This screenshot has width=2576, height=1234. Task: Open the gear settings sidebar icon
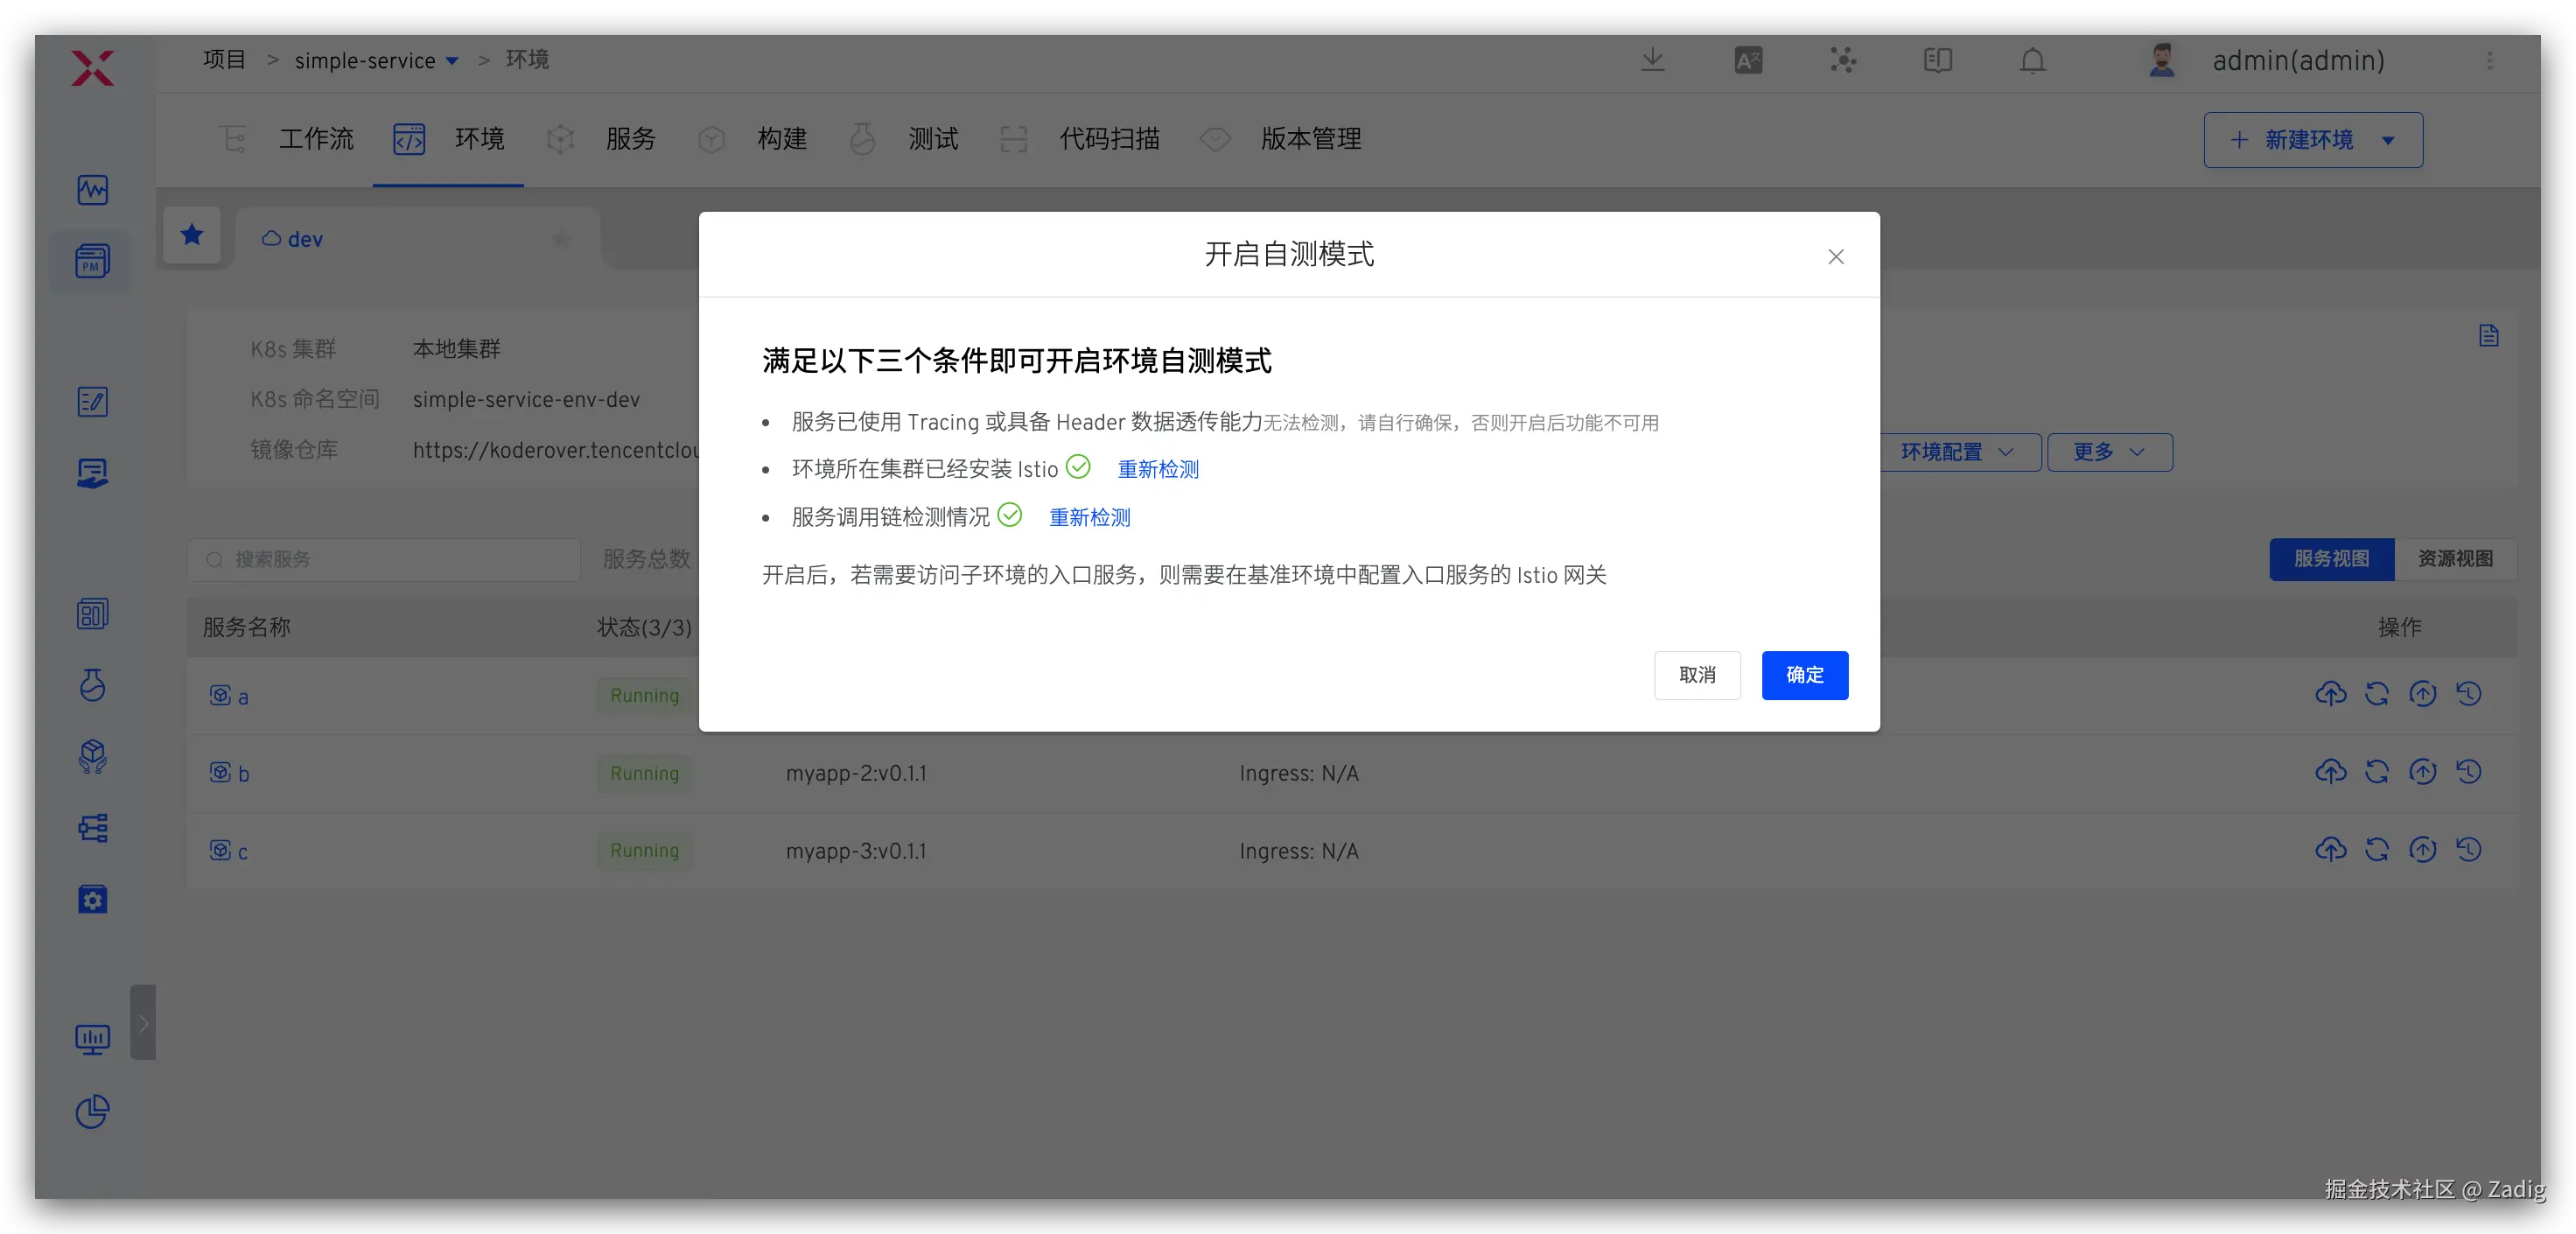tap(92, 899)
